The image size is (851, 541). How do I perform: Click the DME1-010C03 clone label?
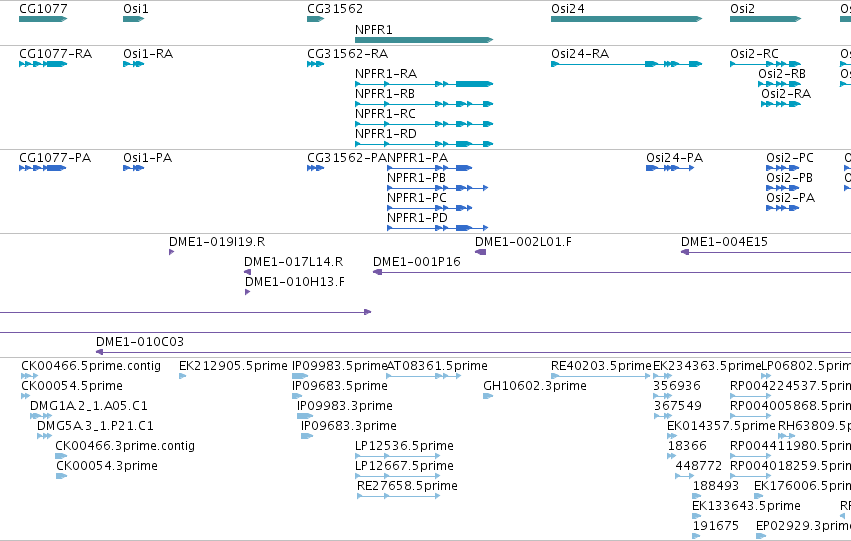[140, 342]
